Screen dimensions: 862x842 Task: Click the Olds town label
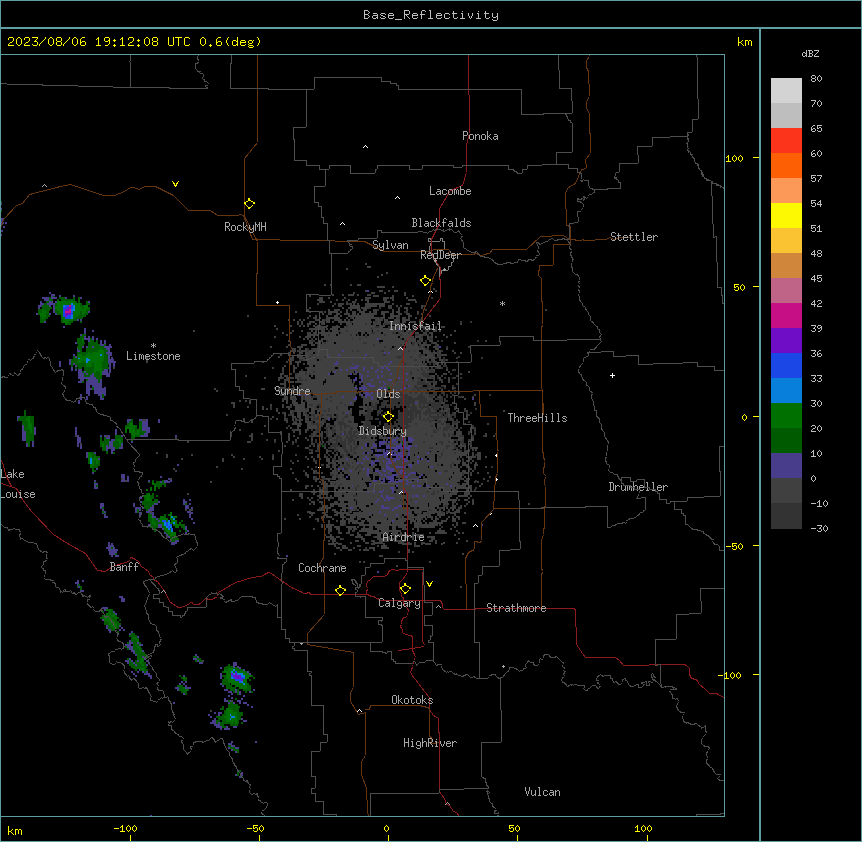388,394
